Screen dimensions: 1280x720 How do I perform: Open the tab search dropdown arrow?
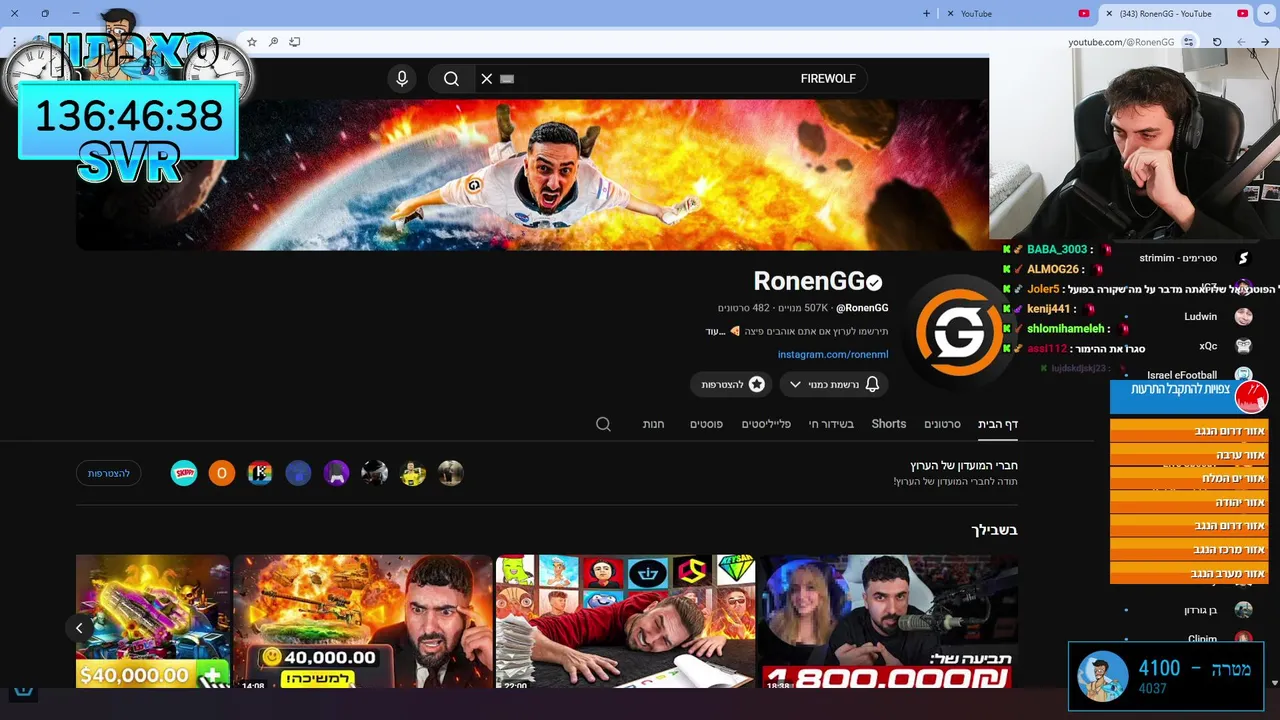point(1267,14)
